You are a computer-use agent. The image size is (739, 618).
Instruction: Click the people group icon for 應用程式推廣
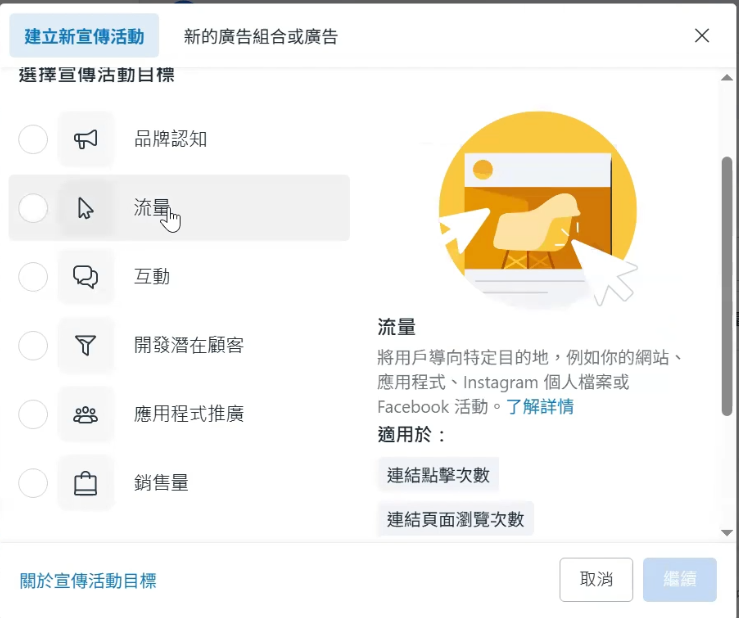click(x=86, y=414)
